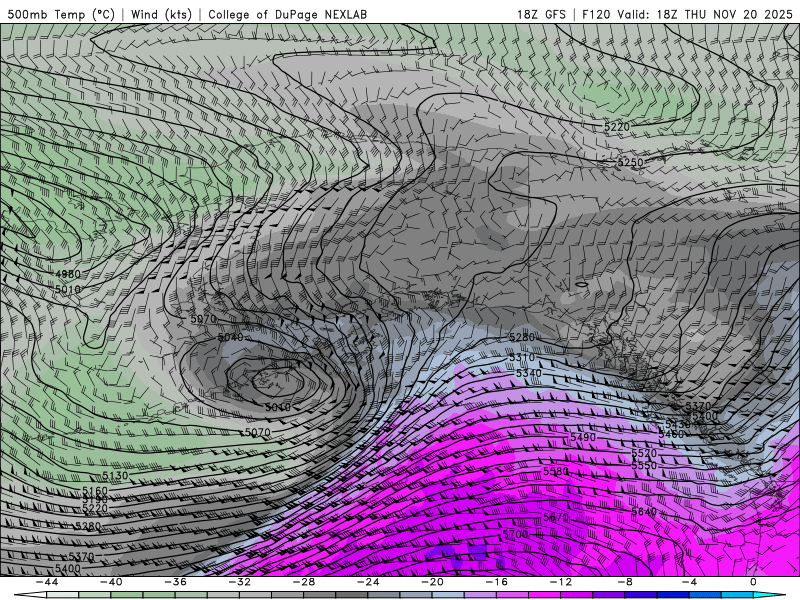The image size is (800, 600).
Task: Click the -20 color scale label
Action: click(432, 582)
